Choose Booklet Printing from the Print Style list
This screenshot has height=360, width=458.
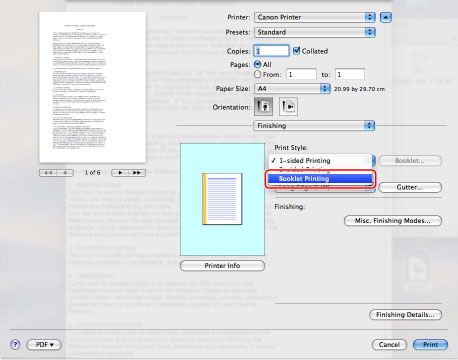(x=320, y=179)
